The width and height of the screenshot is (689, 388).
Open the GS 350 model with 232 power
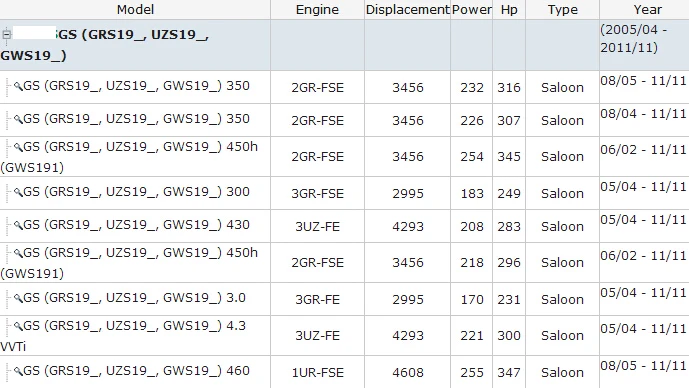click(136, 85)
